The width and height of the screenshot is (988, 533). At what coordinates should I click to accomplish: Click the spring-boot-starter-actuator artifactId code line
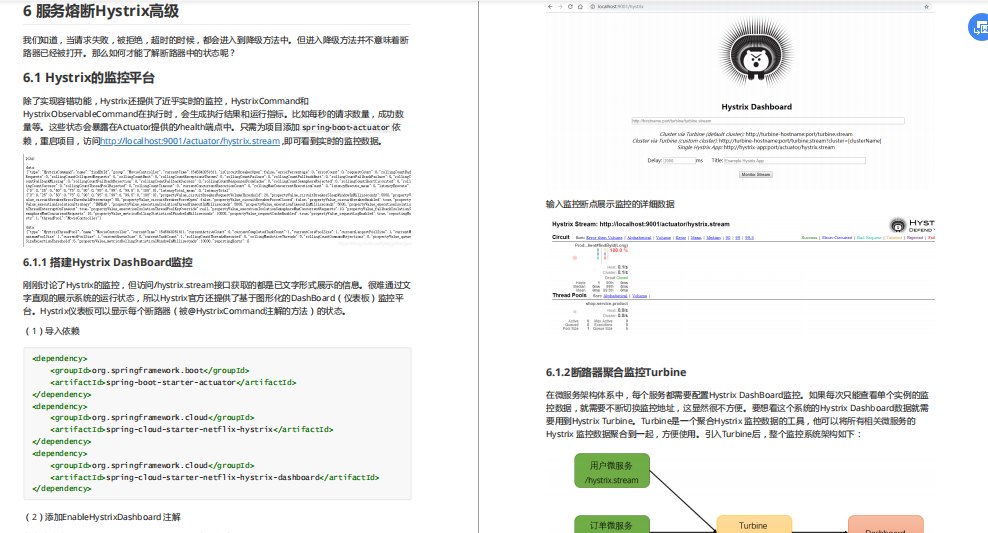click(x=173, y=382)
